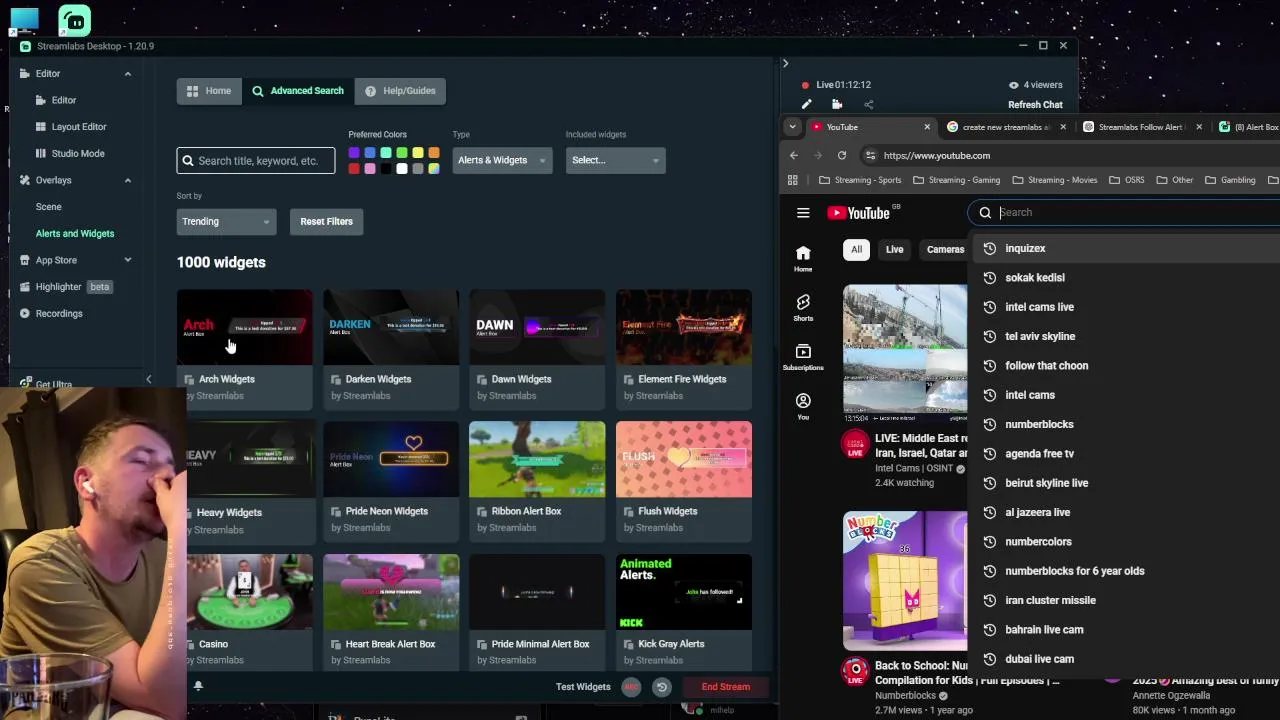Click the End Stream button
1280x720 pixels.
pyautogui.click(x=725, y=687)
